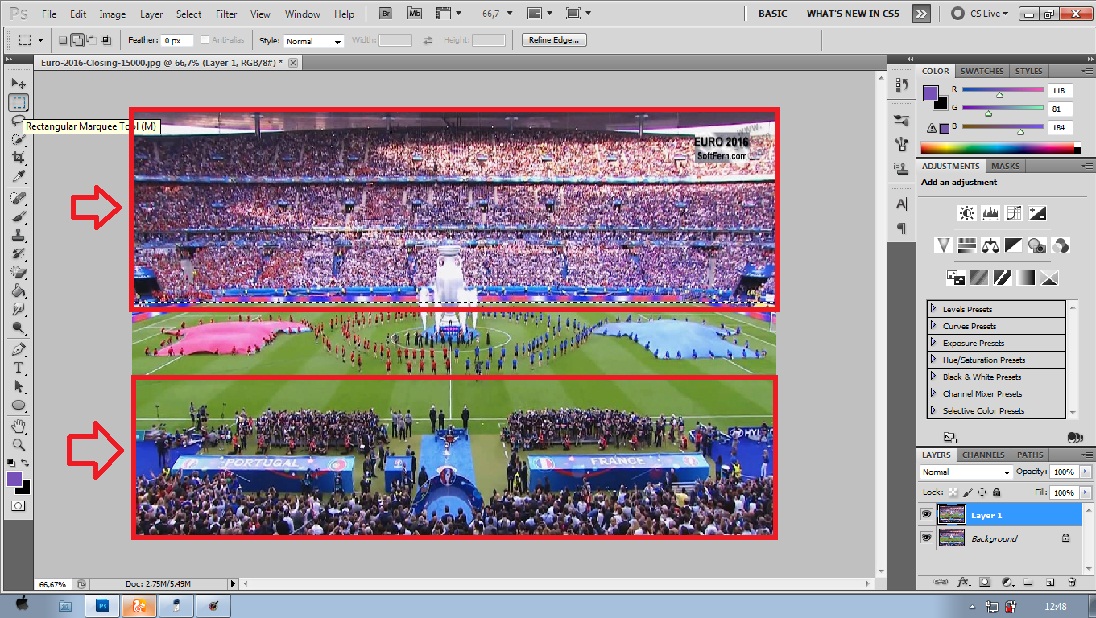Image resolution: width=1096 pixels, height=618 pixels.
Task: Open the layer blend mode dropdown
Action: [966, 472]
